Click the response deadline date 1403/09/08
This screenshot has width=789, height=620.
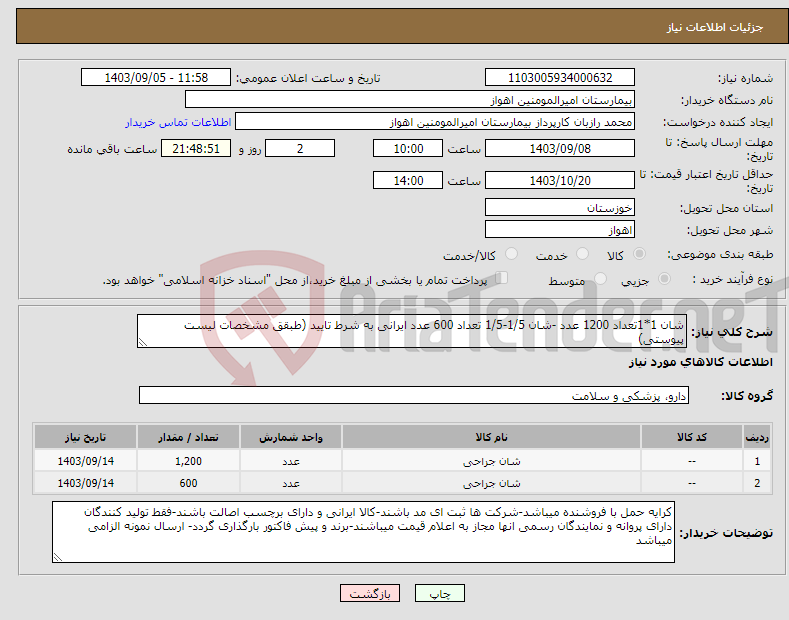pos(560,148)
